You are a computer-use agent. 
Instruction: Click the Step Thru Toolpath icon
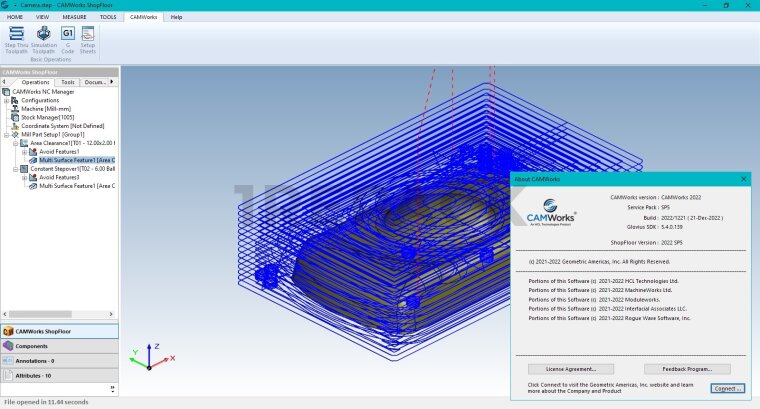16,34
